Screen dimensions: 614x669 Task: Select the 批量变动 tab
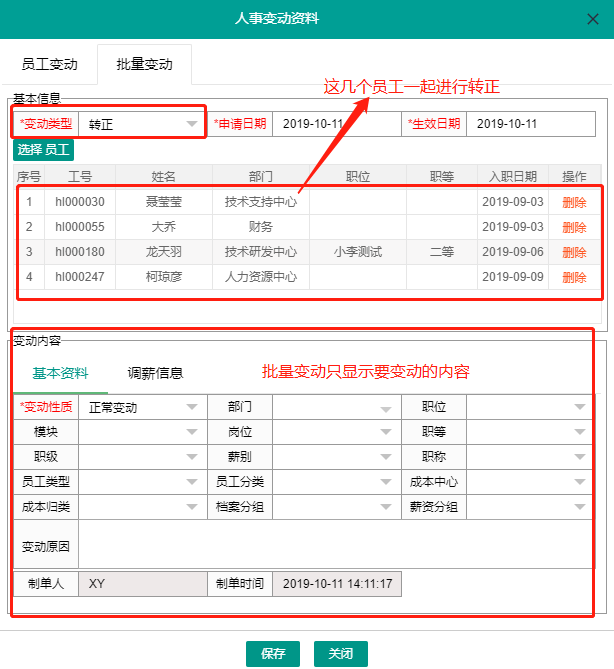coord(144,64)
